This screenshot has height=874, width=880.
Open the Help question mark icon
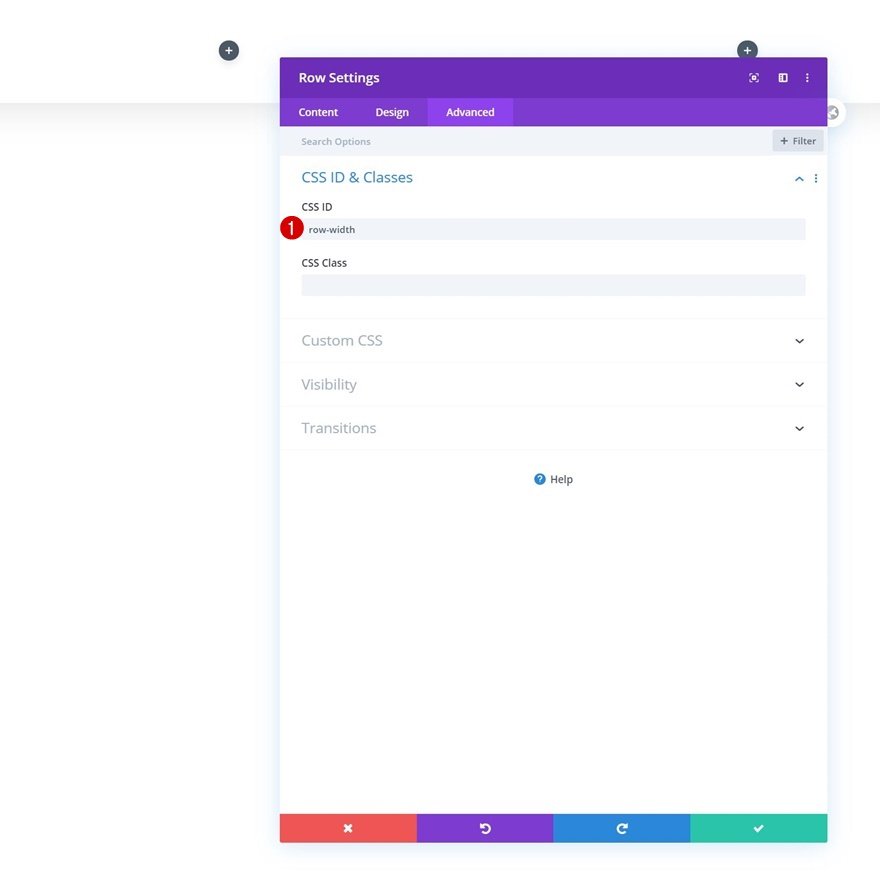tap(539, 479)
